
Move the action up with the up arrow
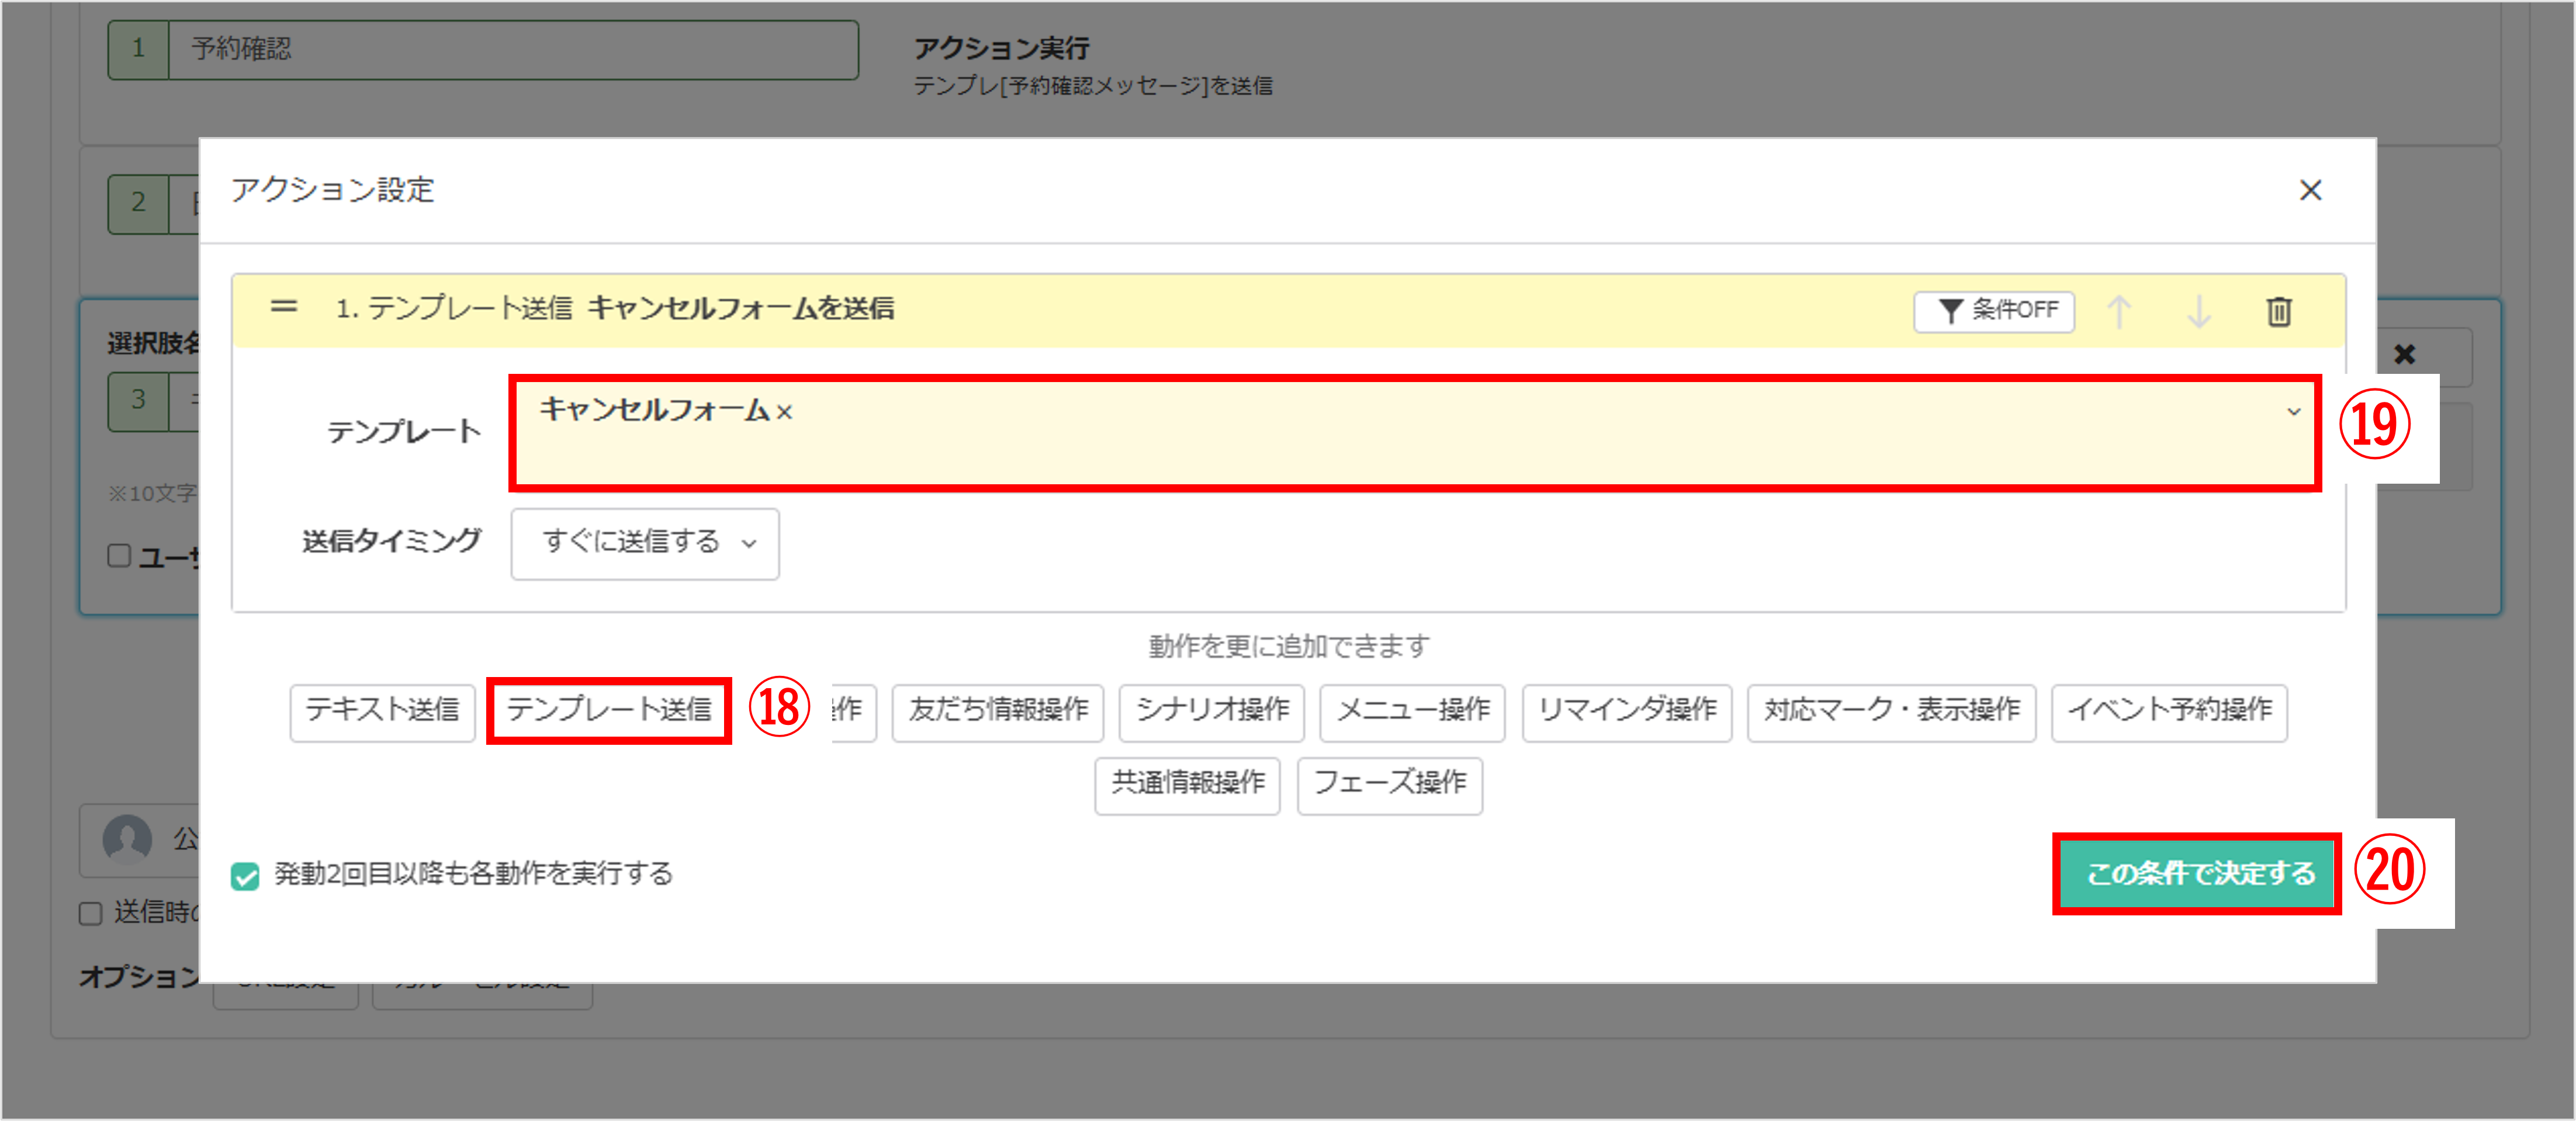[x=2119, y=312]
